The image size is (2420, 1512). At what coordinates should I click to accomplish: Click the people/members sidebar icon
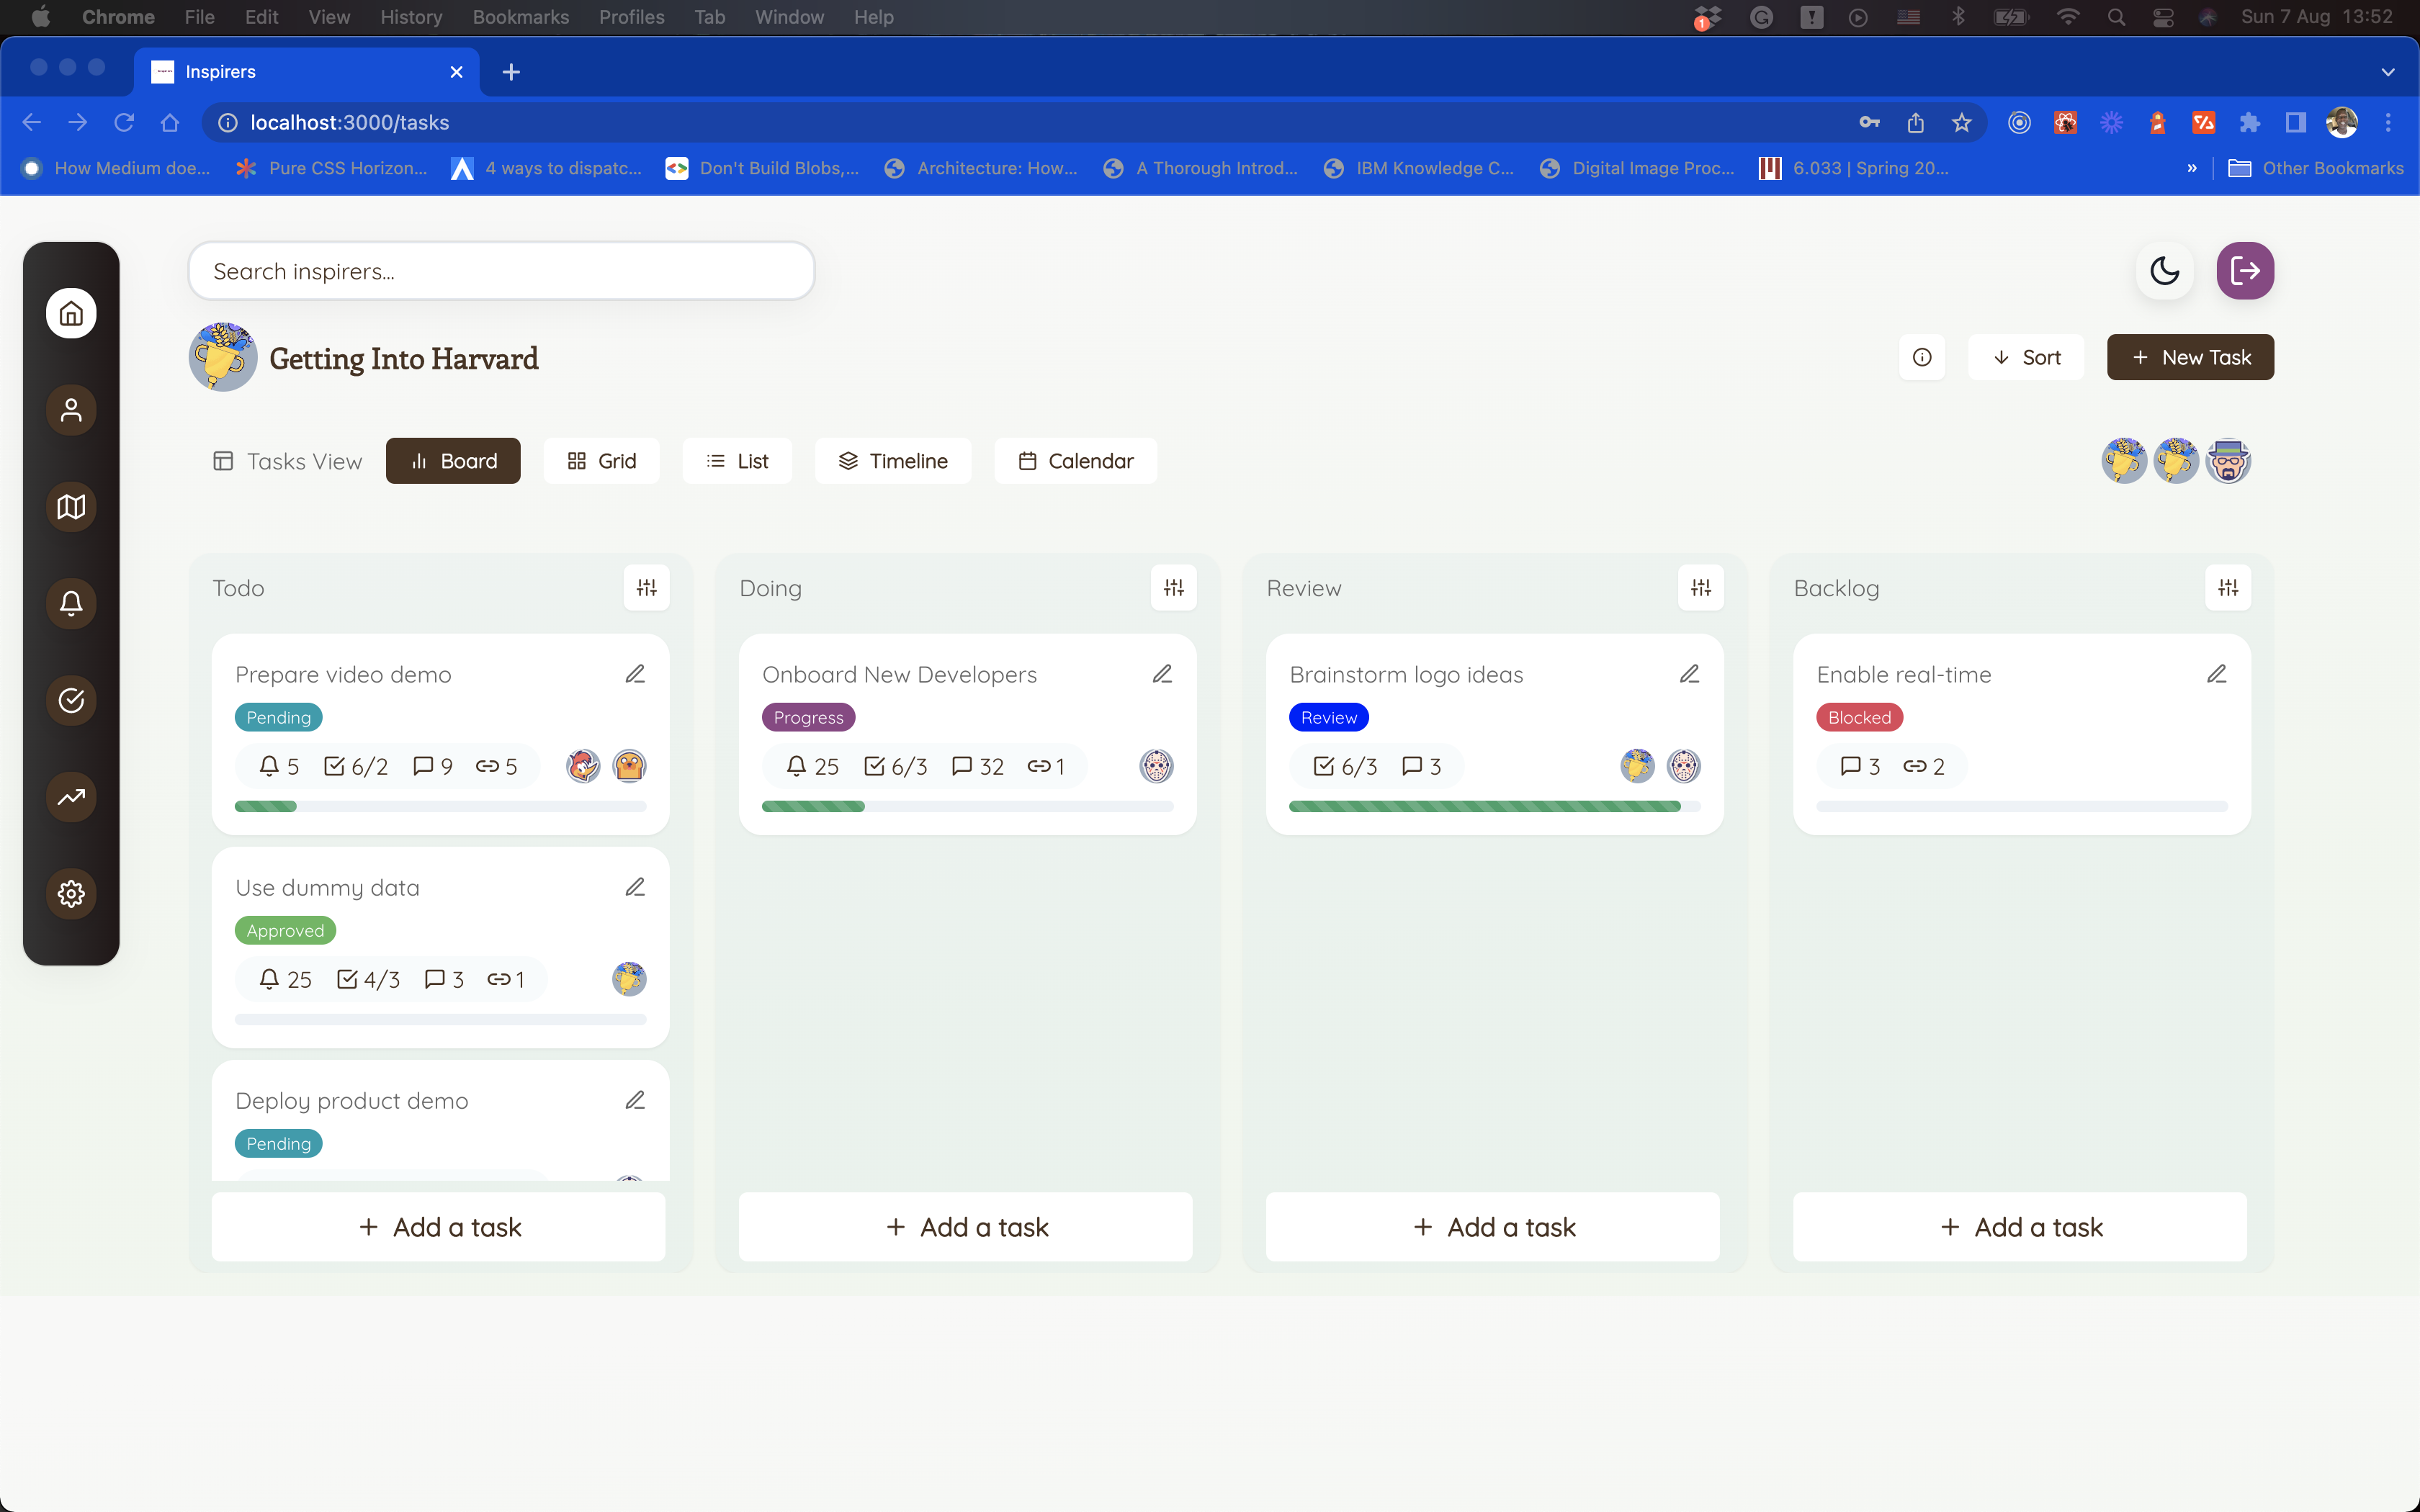click(x=70, y=410)
